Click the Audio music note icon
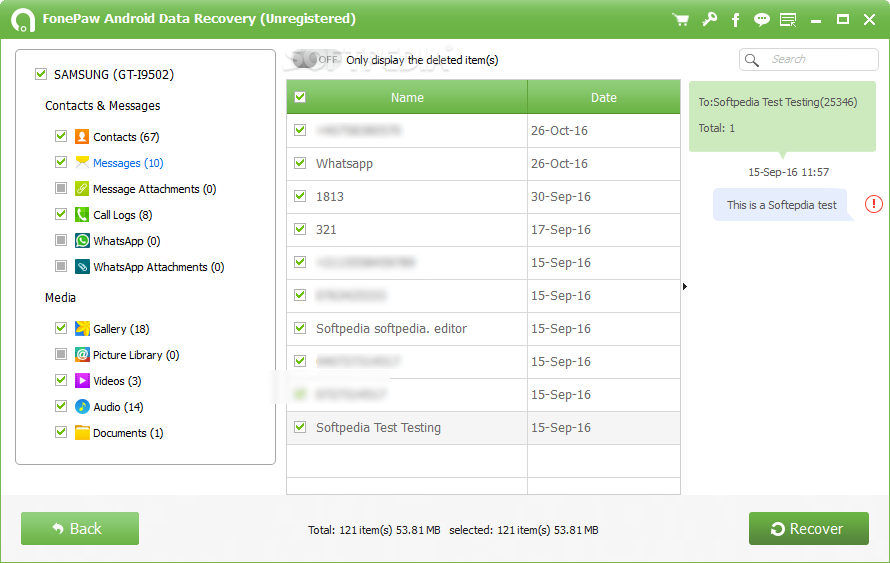890x563 pixels. 82,406
